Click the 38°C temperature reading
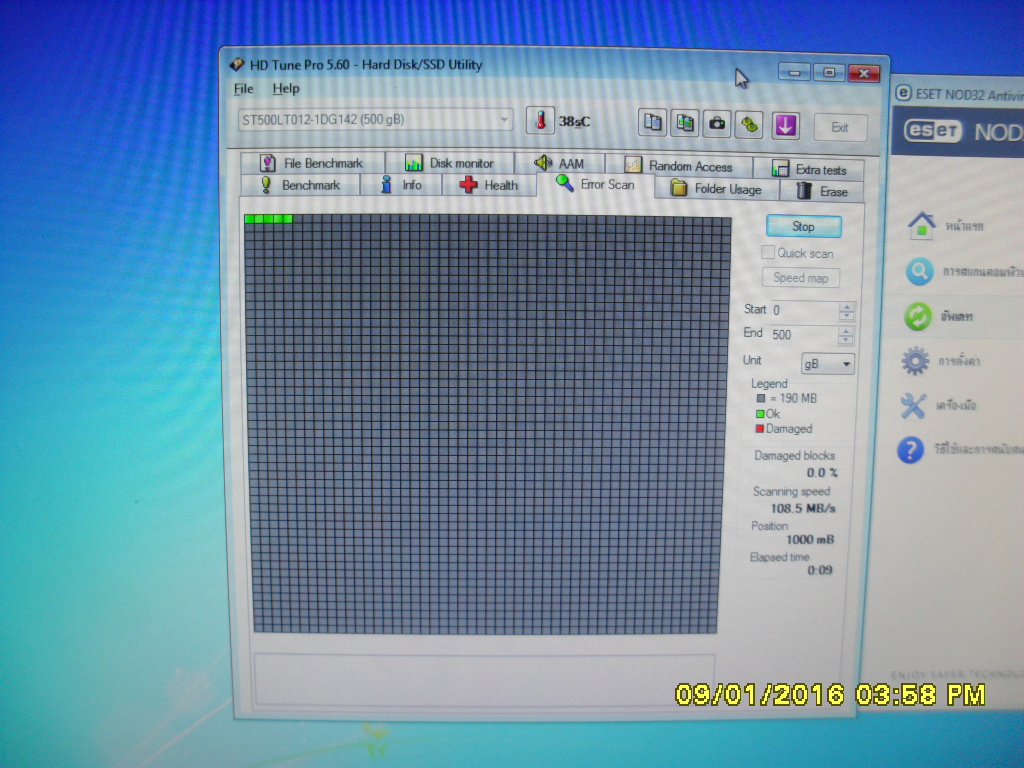This screenshot has width=1024, height=768. click(x=574, y=121)
